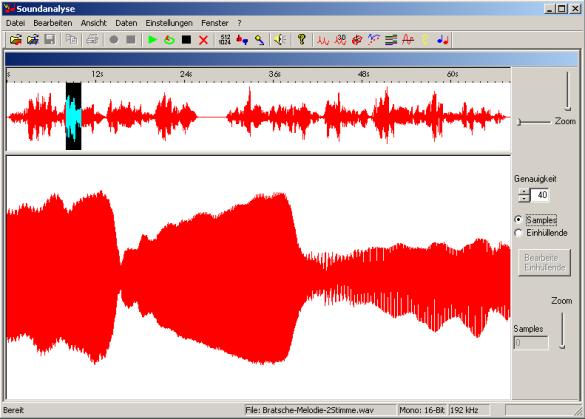This screenshot has height=419, width=585.
Task: Open the 512/1024 sample size icon
Action: click(x=225, y=40)
